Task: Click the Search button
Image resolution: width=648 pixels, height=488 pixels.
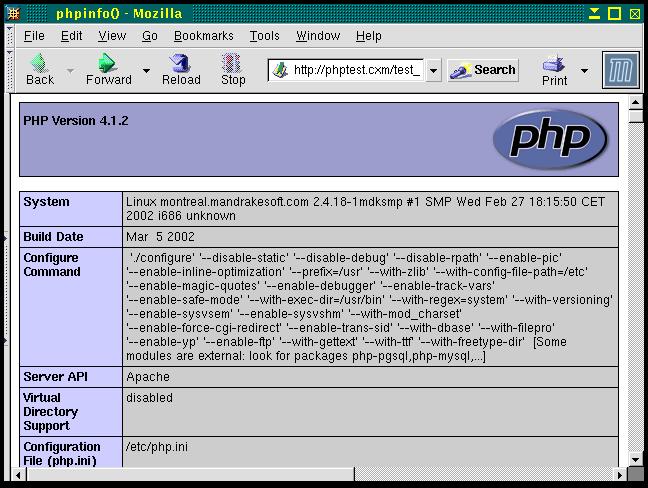Action: [x=483, y=70]
